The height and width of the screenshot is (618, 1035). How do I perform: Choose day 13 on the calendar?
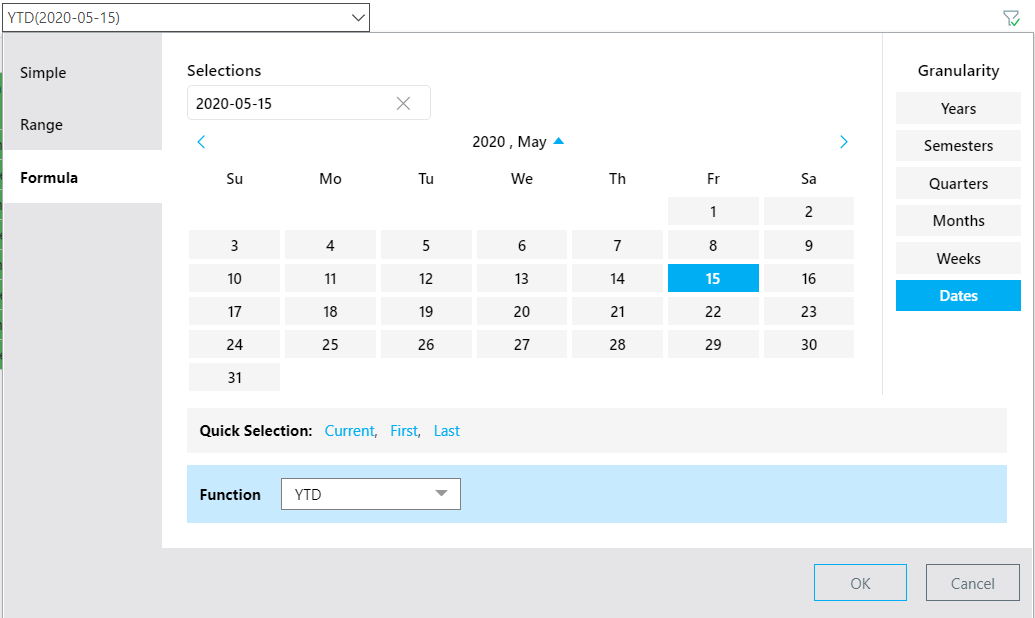pos(521,278)
